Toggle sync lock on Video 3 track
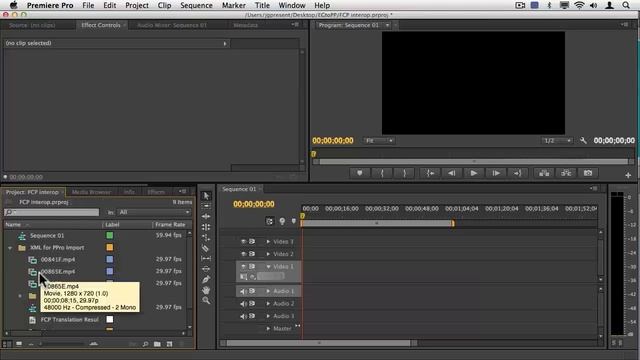This screenshot has height=360, width=640. coord(252,242)
